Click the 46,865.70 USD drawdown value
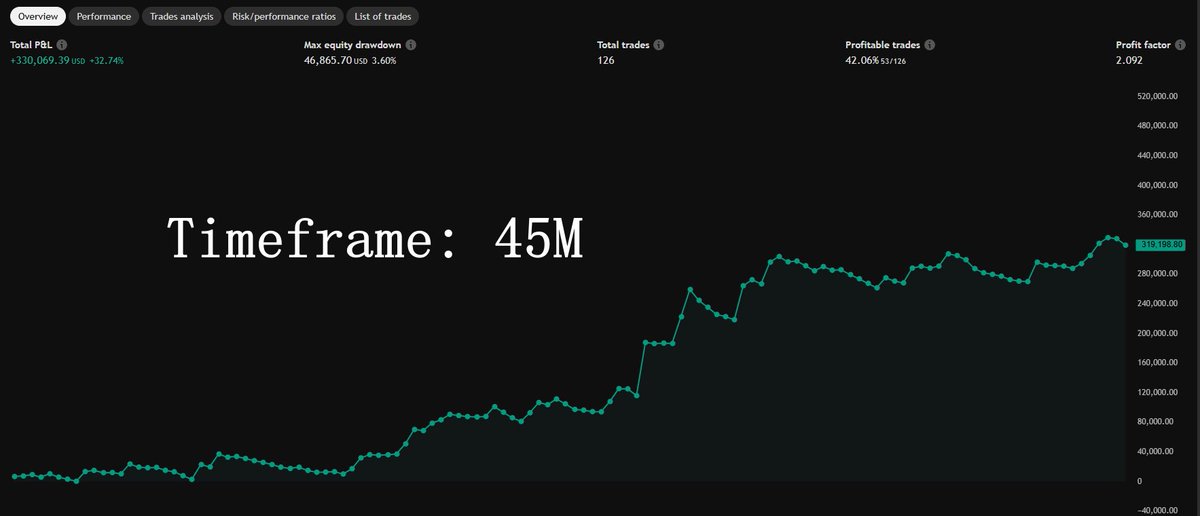Viewport: 1200px width, 516px height. [x=337, y=61]
